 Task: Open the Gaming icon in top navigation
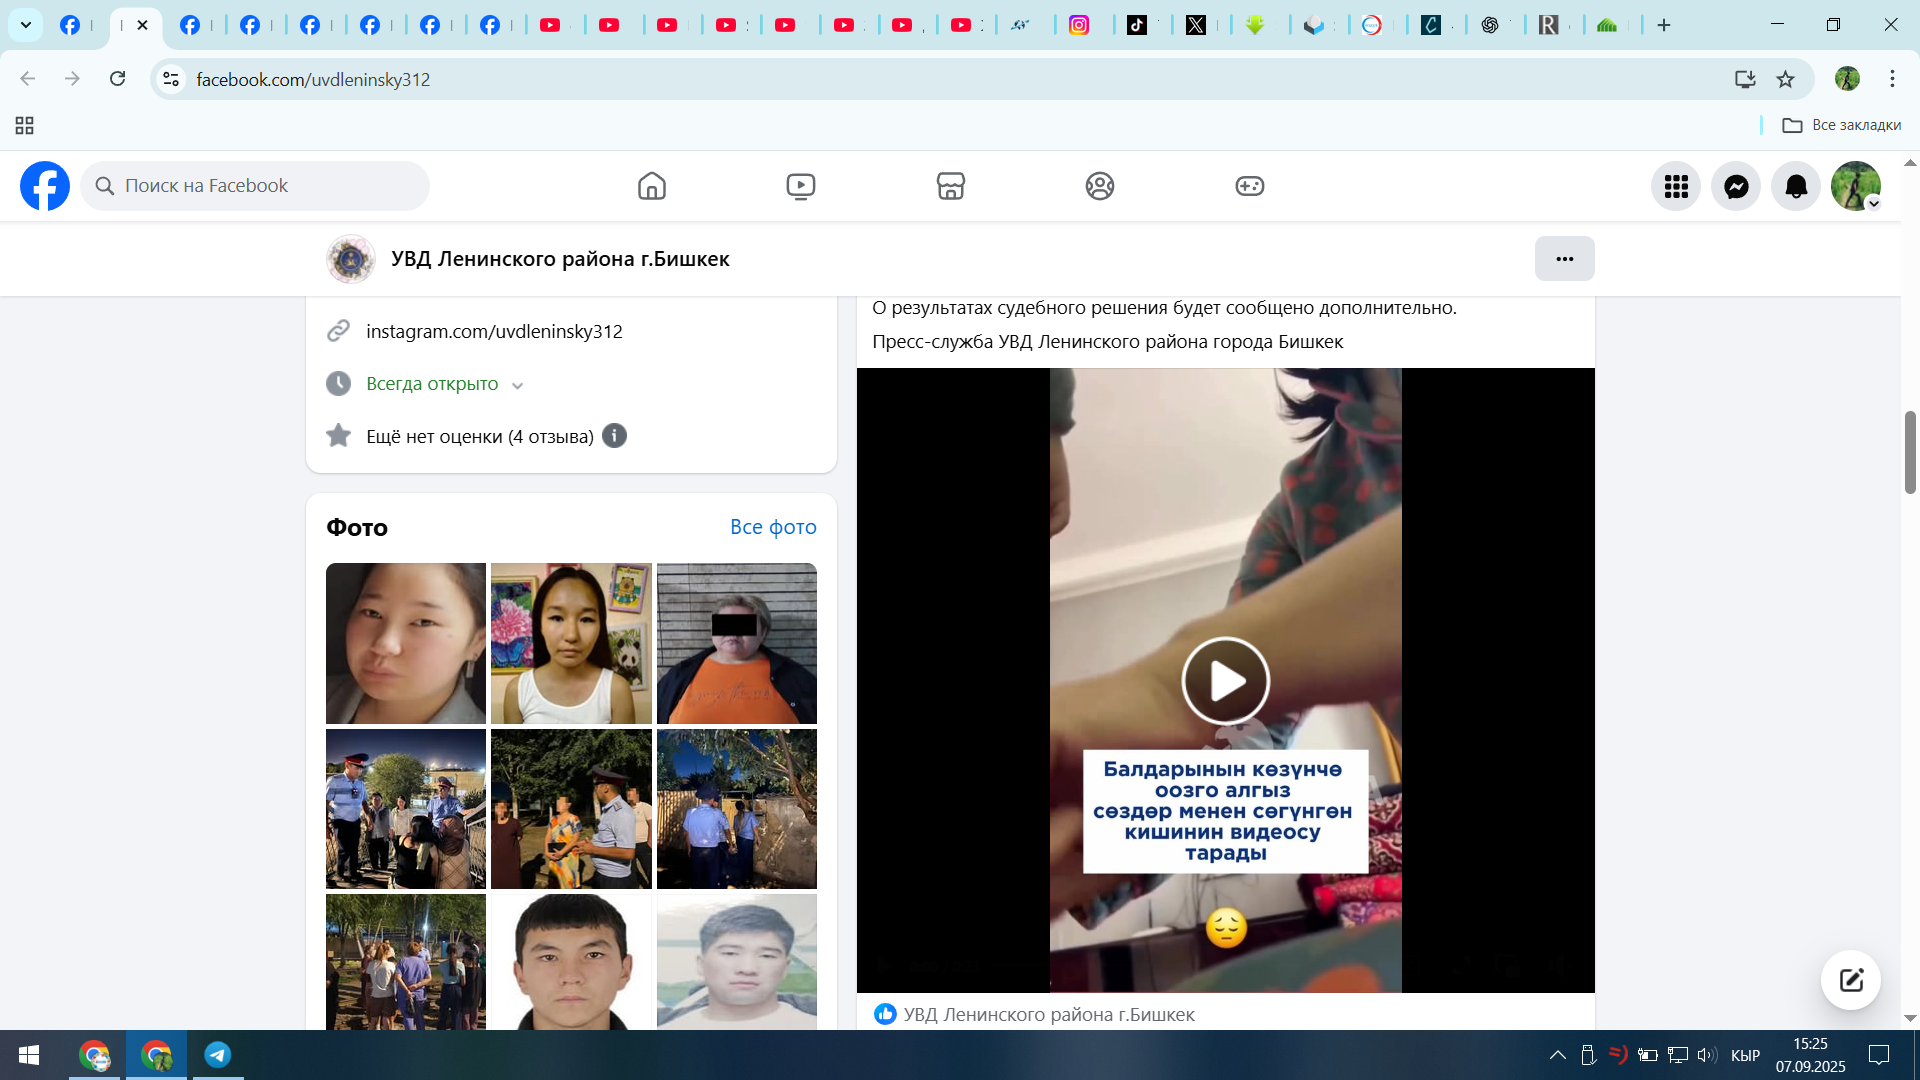point(1249,186)
